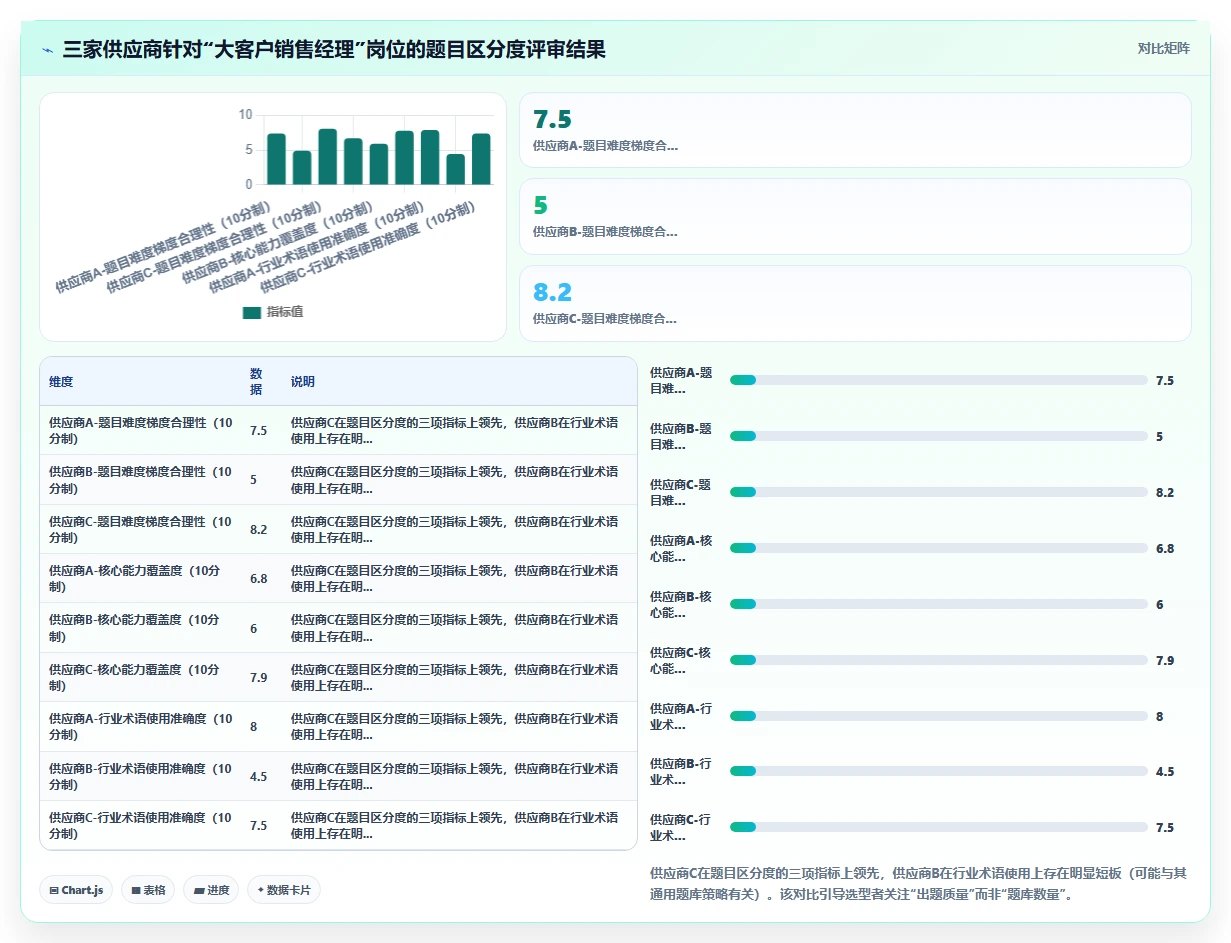Open the 7.5 供应商A data card

click(x=855, y=130)
